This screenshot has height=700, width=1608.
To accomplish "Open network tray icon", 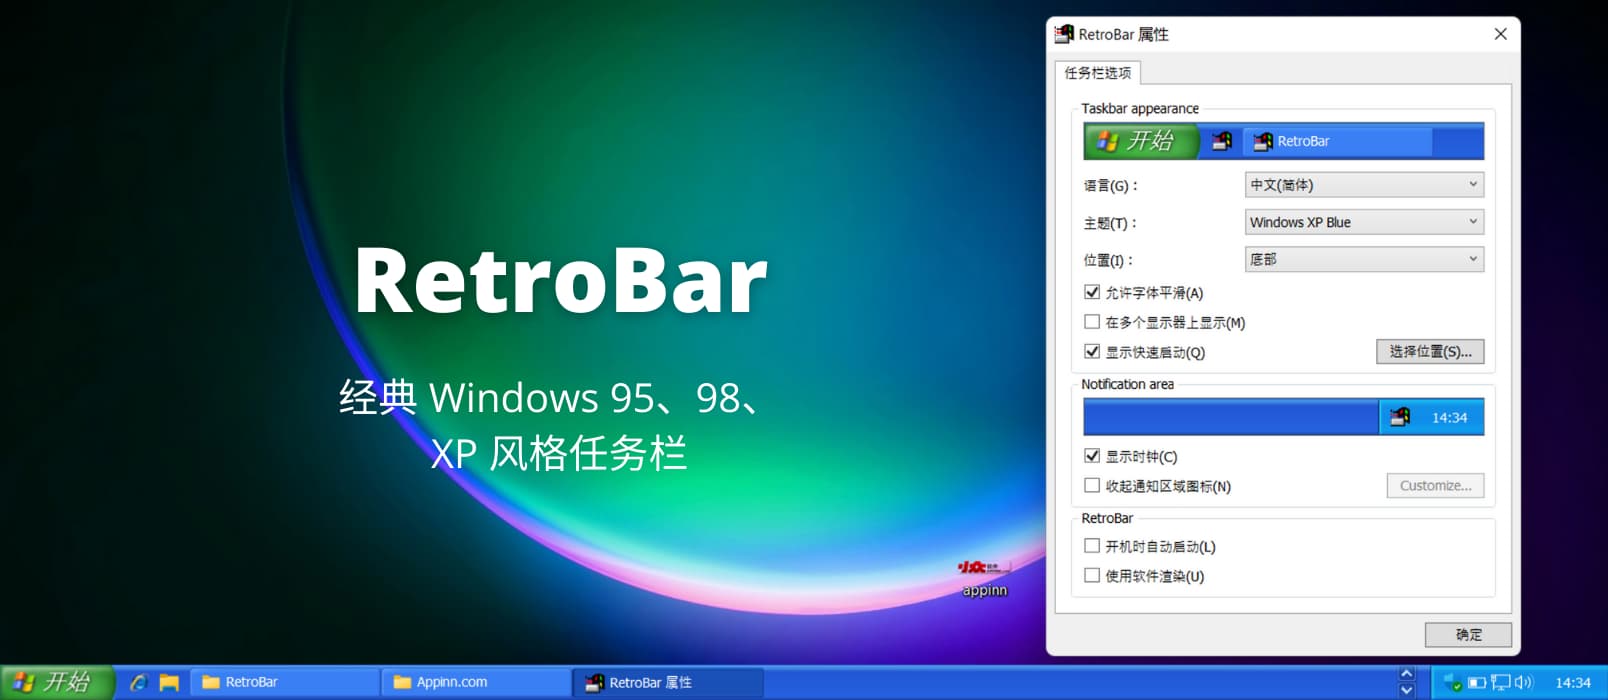I will click(x=1500, y=682).
